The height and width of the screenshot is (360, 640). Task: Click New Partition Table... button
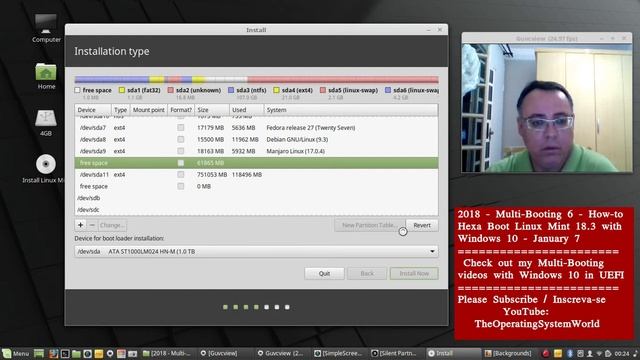coord(369,225)
